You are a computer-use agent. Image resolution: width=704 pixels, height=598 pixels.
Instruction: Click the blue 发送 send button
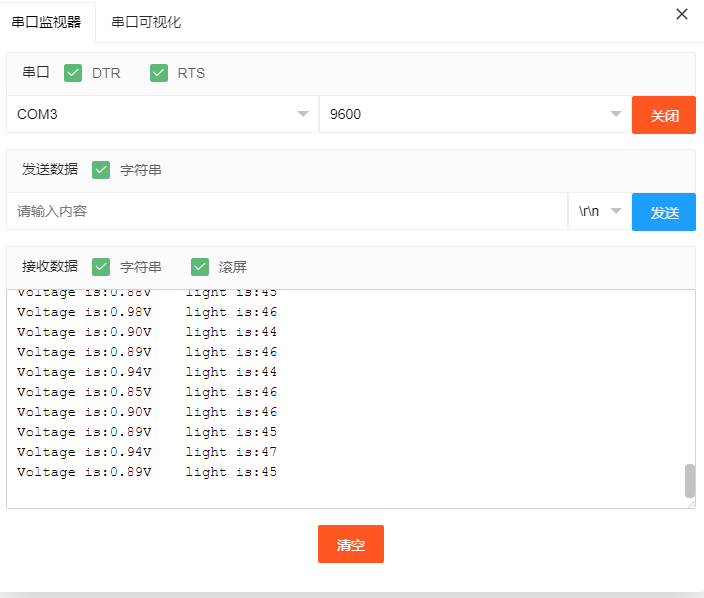664,212
